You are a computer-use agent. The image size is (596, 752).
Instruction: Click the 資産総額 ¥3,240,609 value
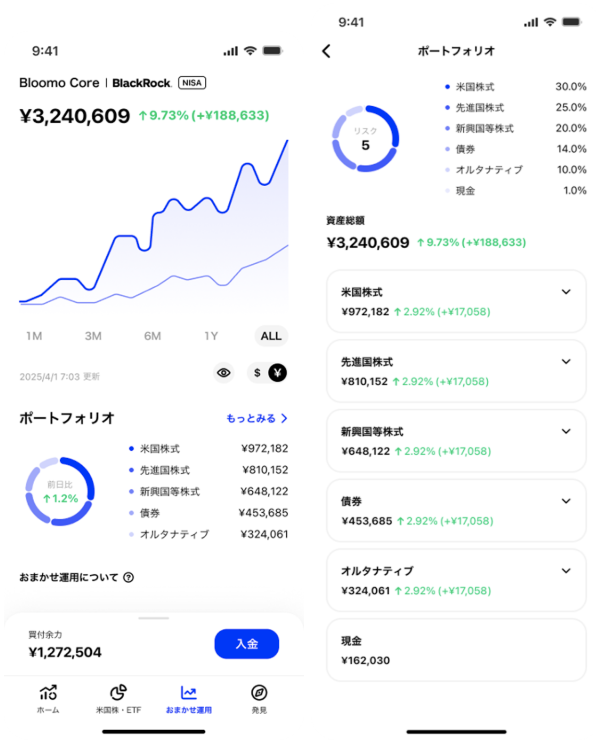click(368, 243)
